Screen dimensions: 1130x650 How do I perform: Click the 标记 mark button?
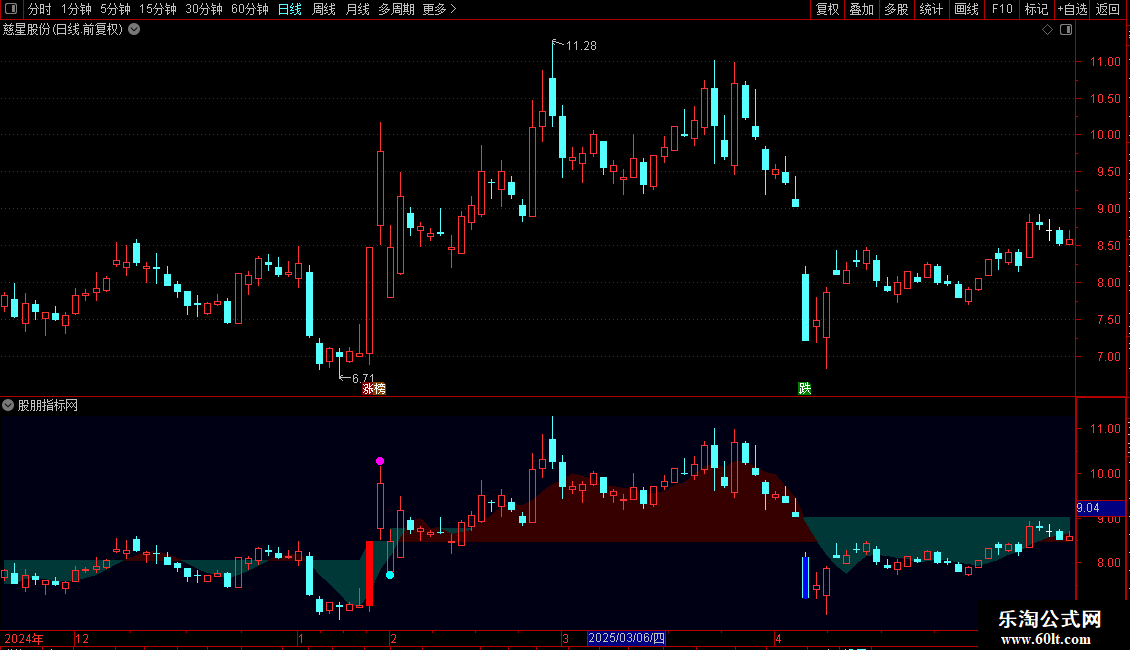1036,9
